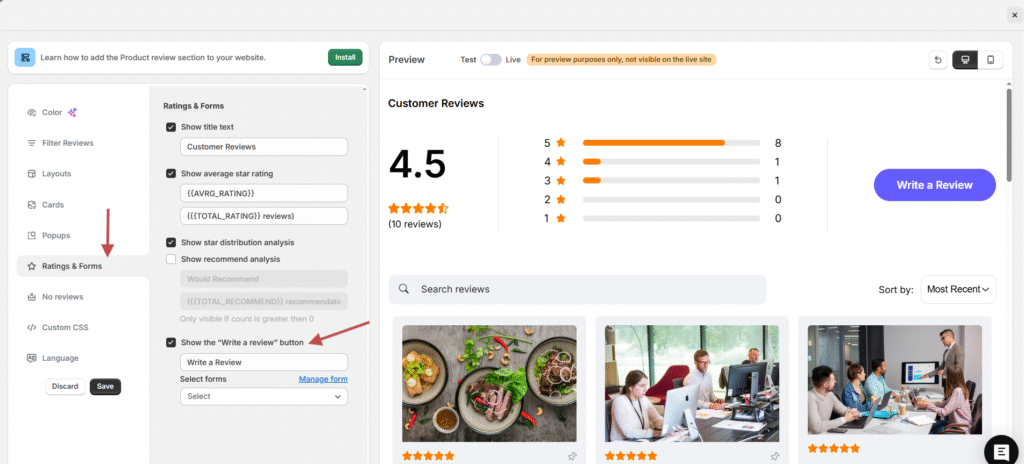Uncheck Show star distribution analysis
This screenshot has height=464, width=1024.
[x=171, y=242]
